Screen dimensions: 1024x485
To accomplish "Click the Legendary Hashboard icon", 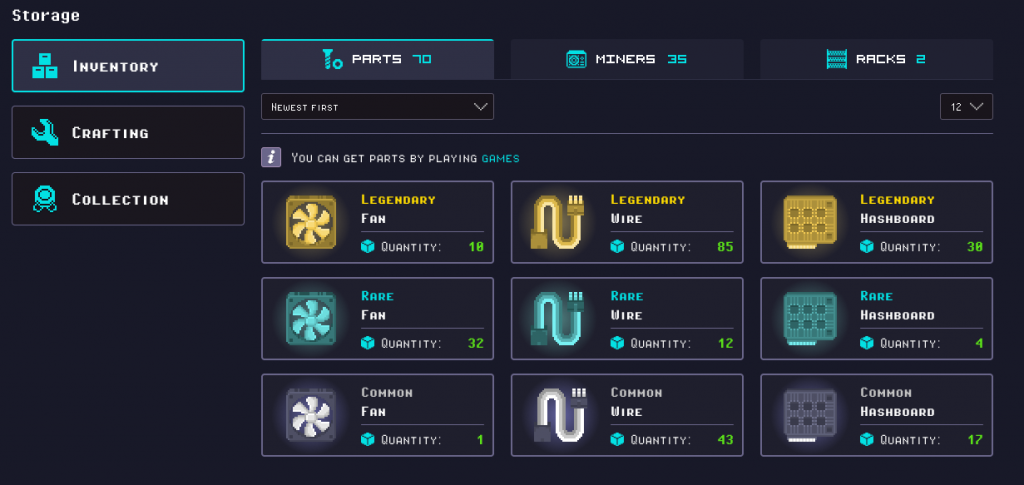I will pos(810,222).
